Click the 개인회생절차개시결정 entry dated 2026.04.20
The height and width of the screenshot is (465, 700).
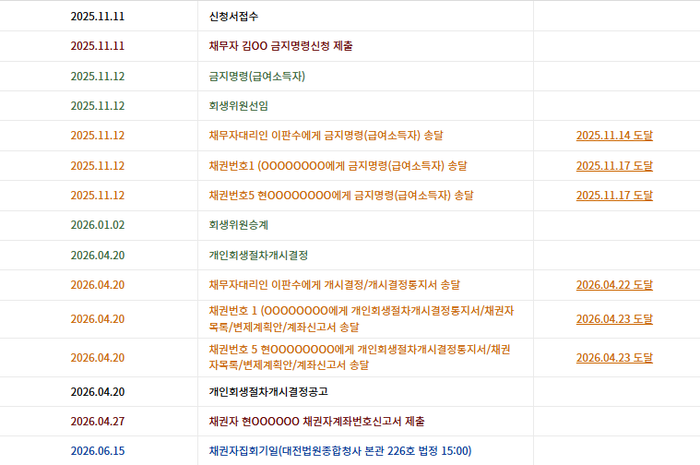(258, 255)
